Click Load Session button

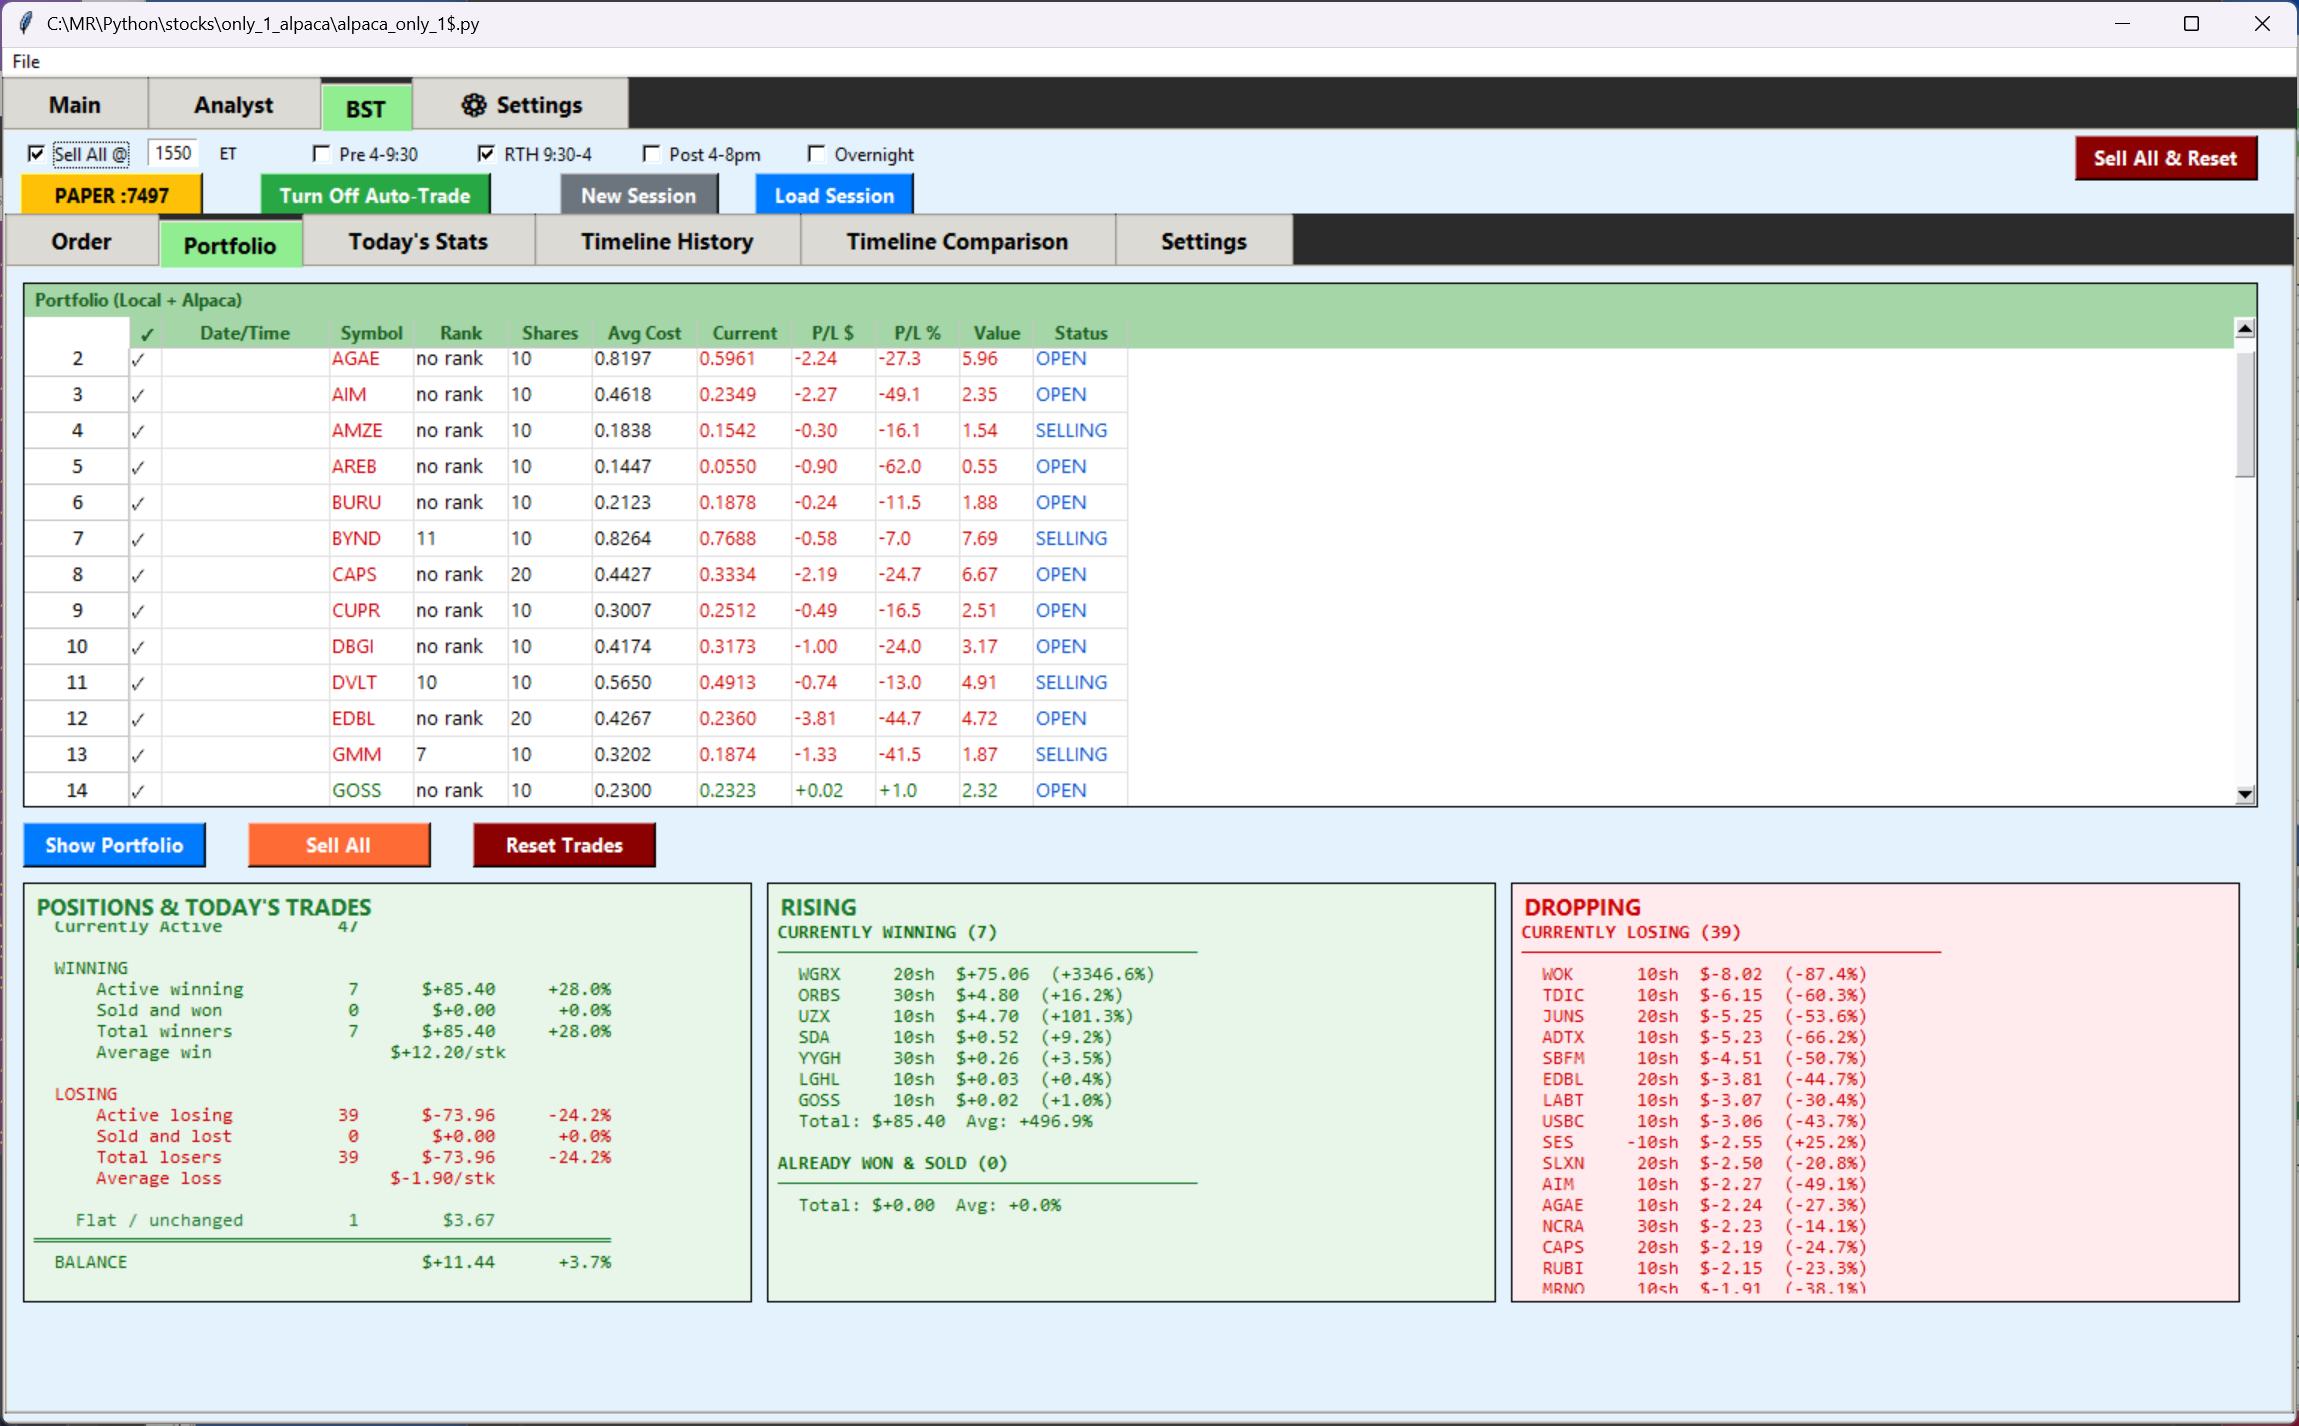pyautogui.click(x=834, y=195)
